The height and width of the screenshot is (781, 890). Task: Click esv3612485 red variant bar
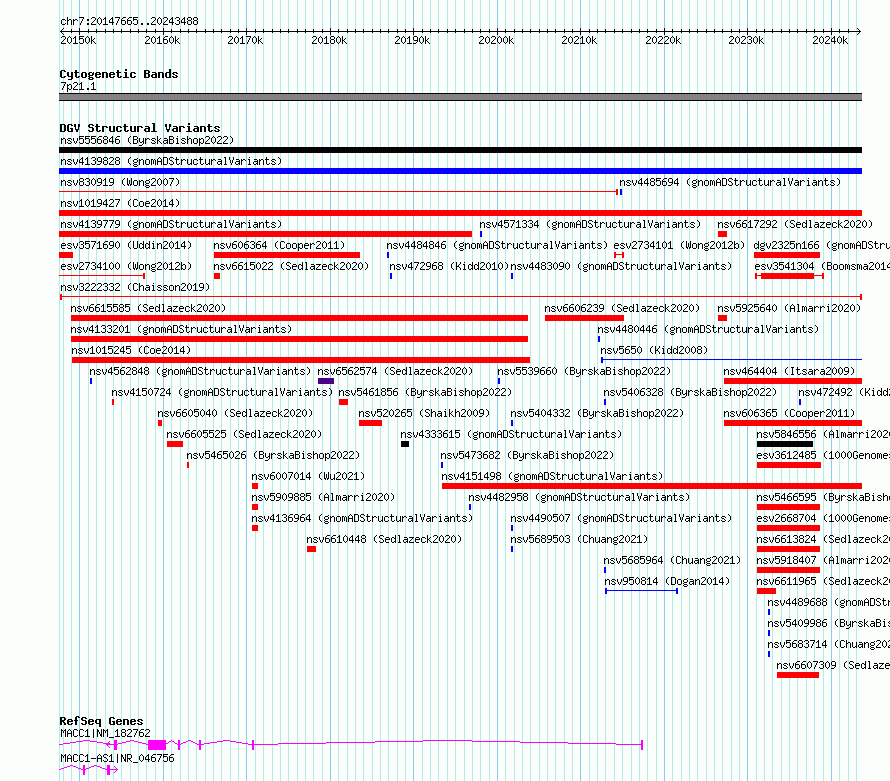[789, 465]
